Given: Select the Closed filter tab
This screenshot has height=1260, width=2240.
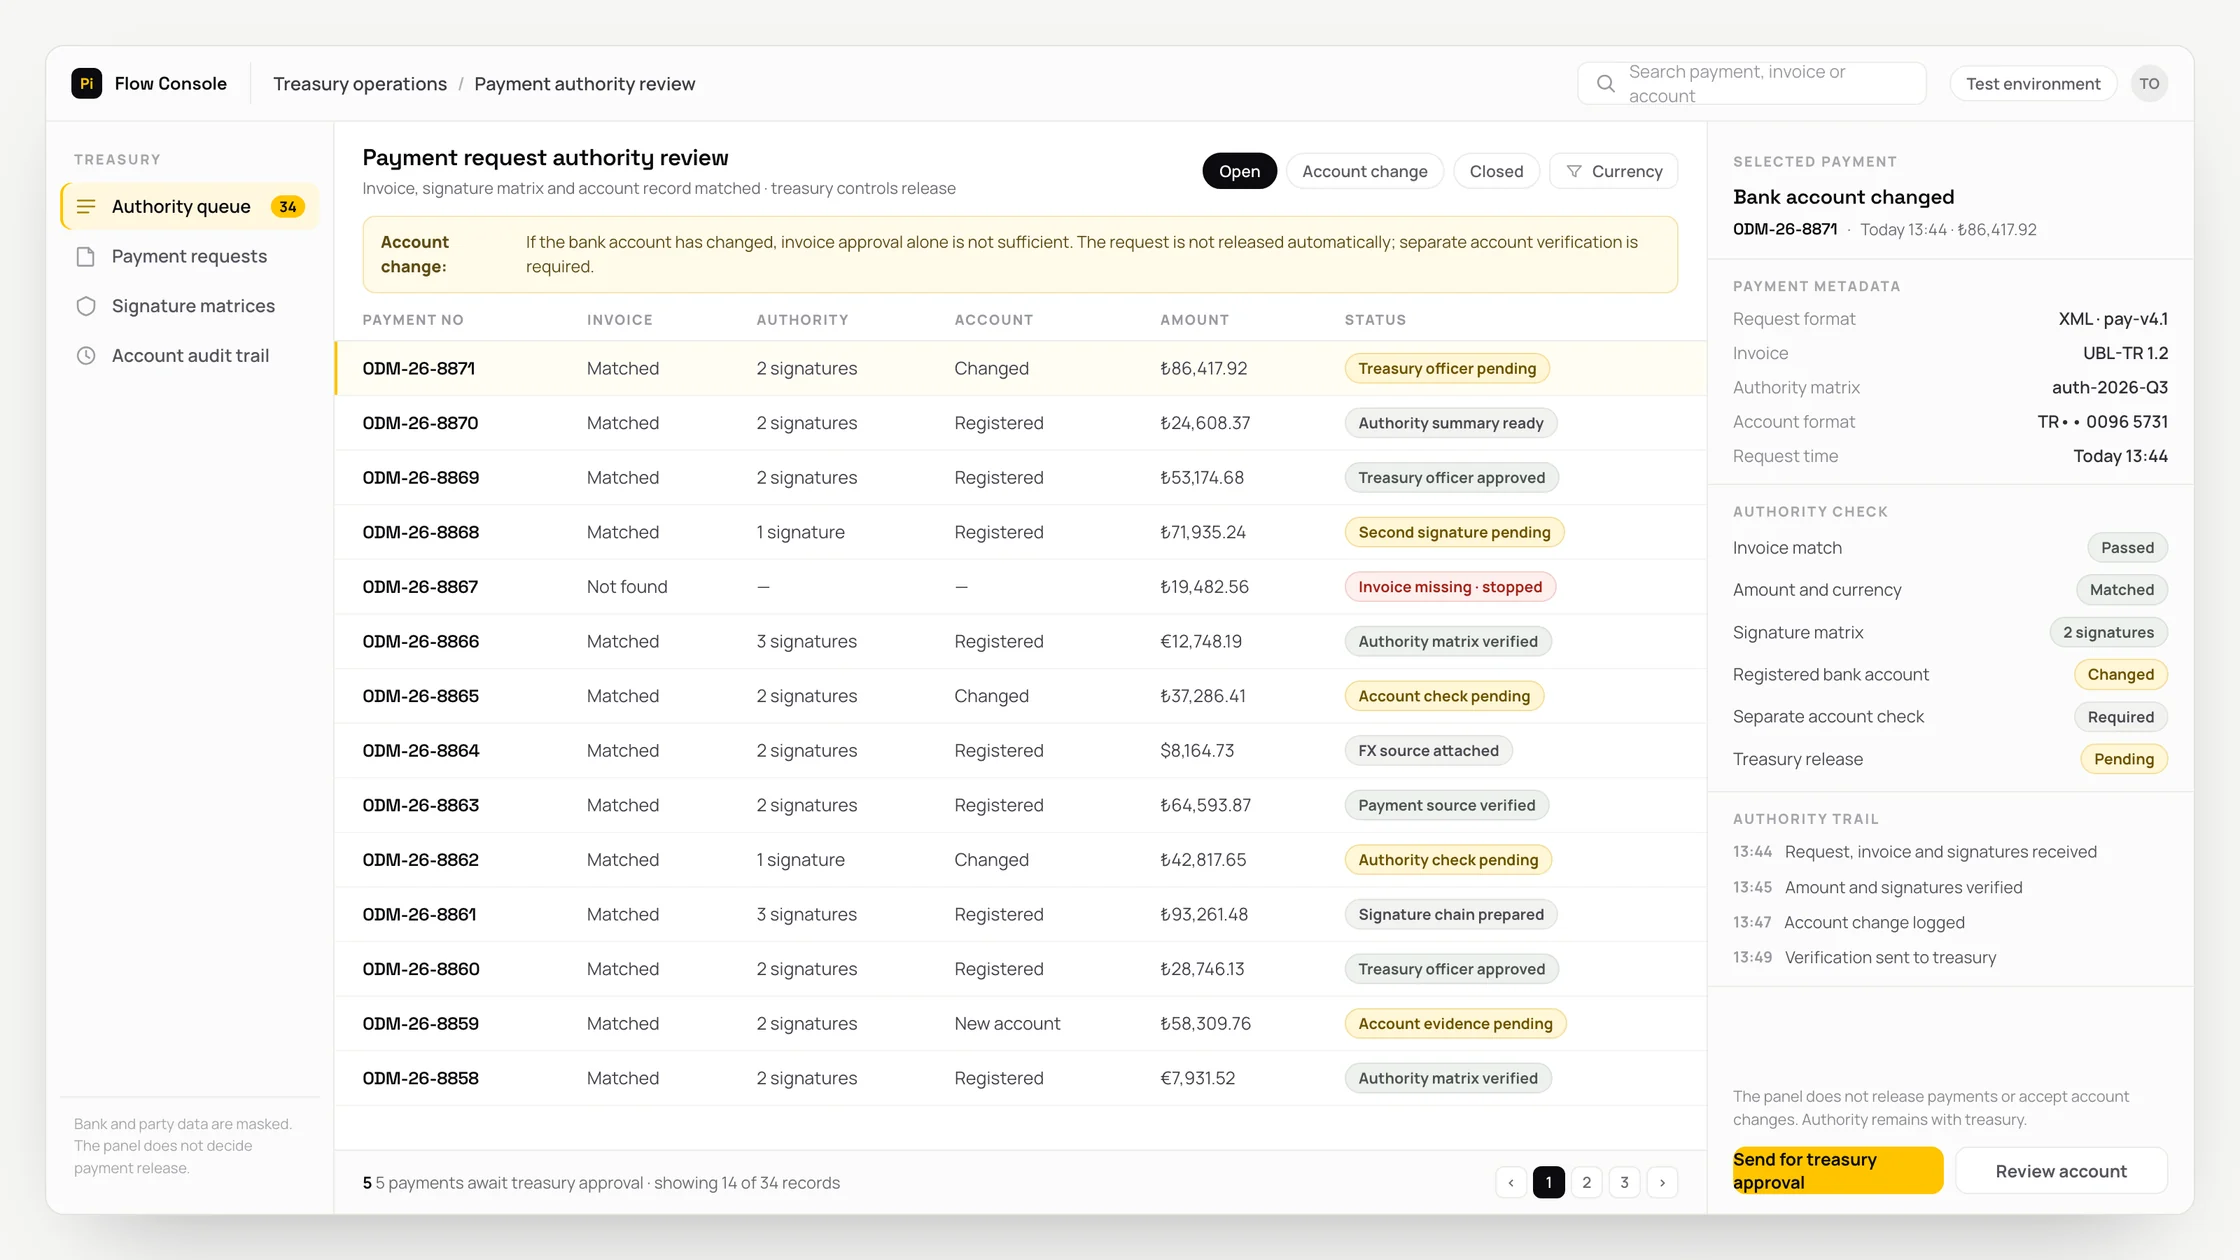Looking at the screenshot, I should coord(1496,171).
